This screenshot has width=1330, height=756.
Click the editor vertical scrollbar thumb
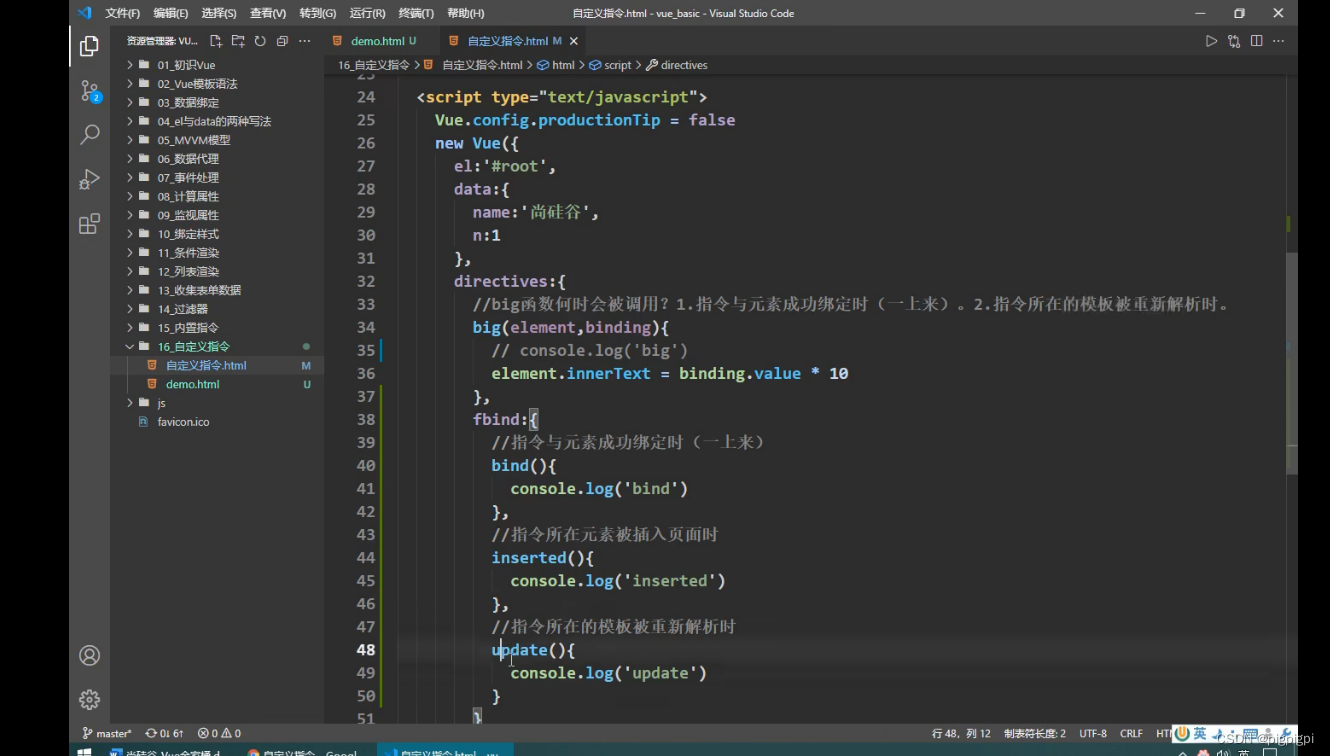pos(1291,363)
